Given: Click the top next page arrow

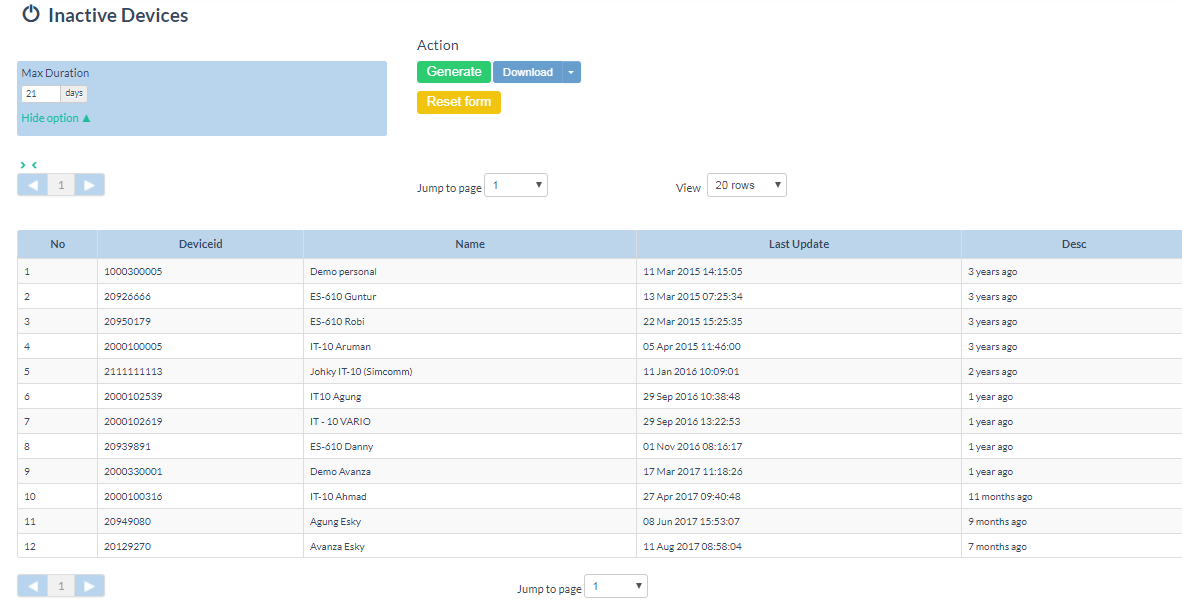Looking at the screenshot, I should [x=89, y=185].
